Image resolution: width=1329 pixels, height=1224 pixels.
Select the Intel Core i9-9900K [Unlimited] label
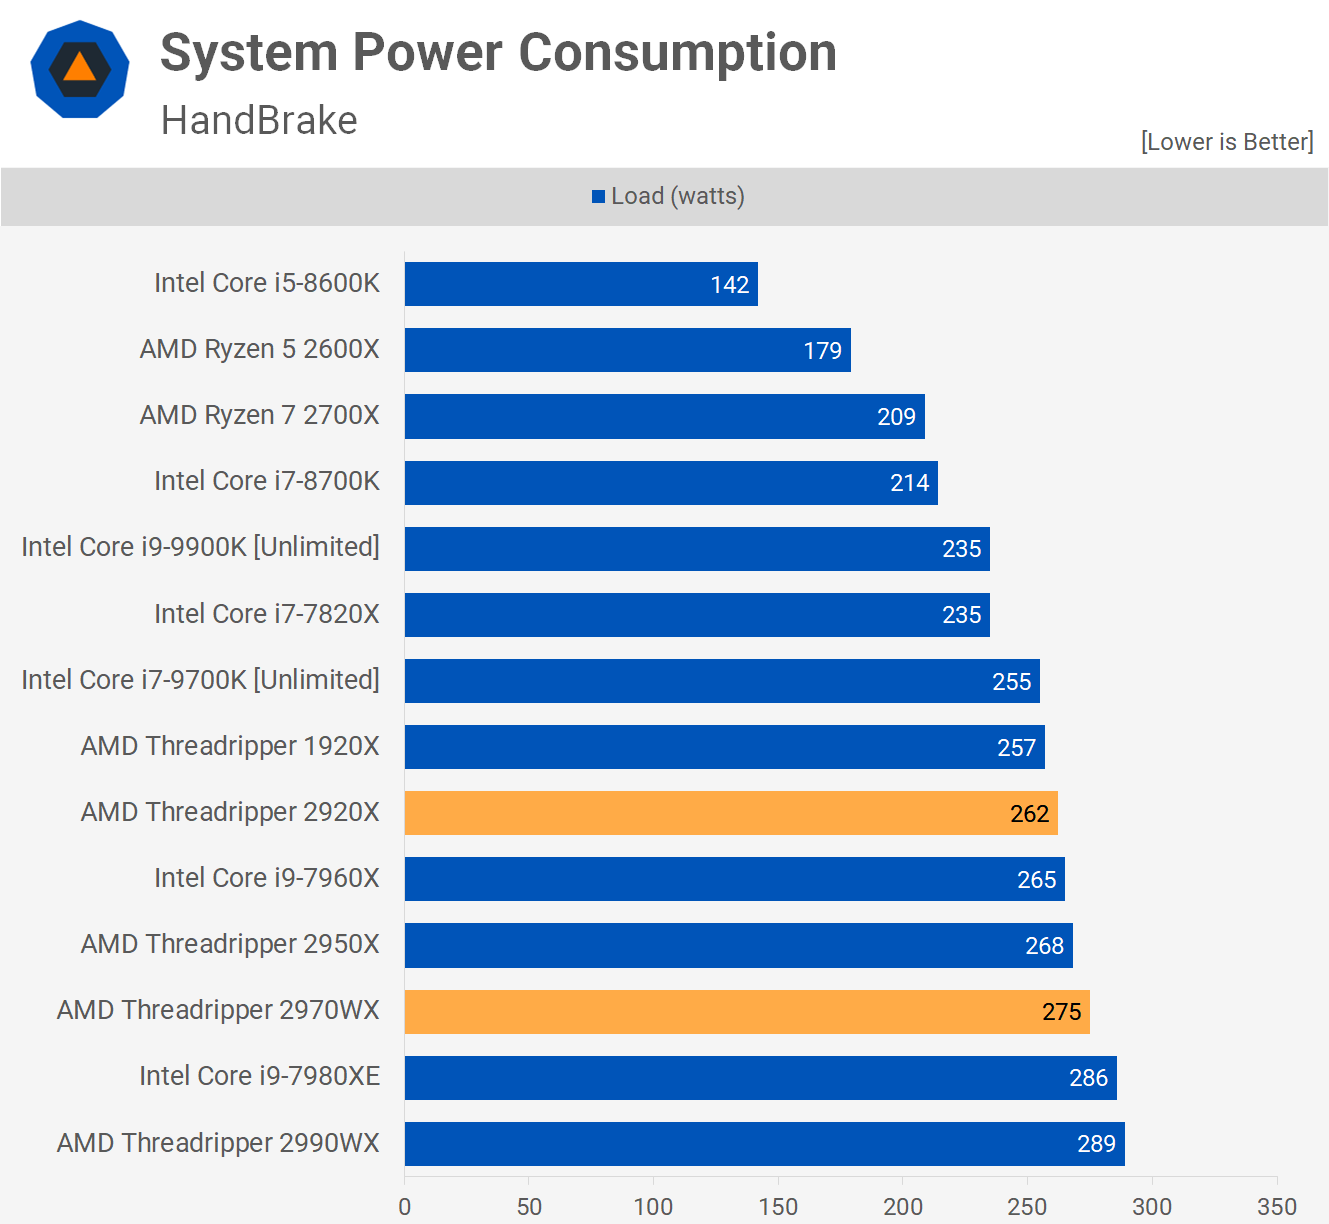tap(201, 547)
